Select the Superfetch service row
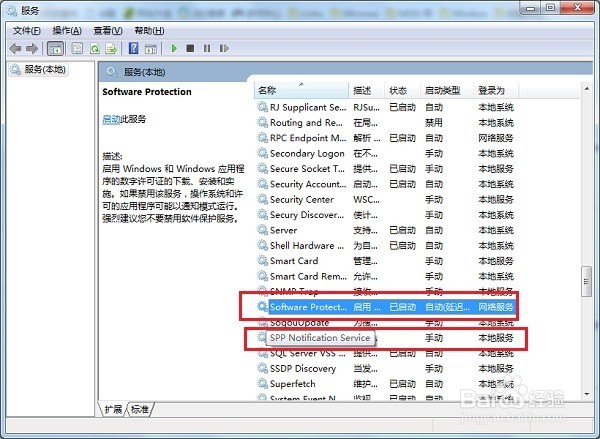Viewport: 600px width, 439px height. [385, 384]
